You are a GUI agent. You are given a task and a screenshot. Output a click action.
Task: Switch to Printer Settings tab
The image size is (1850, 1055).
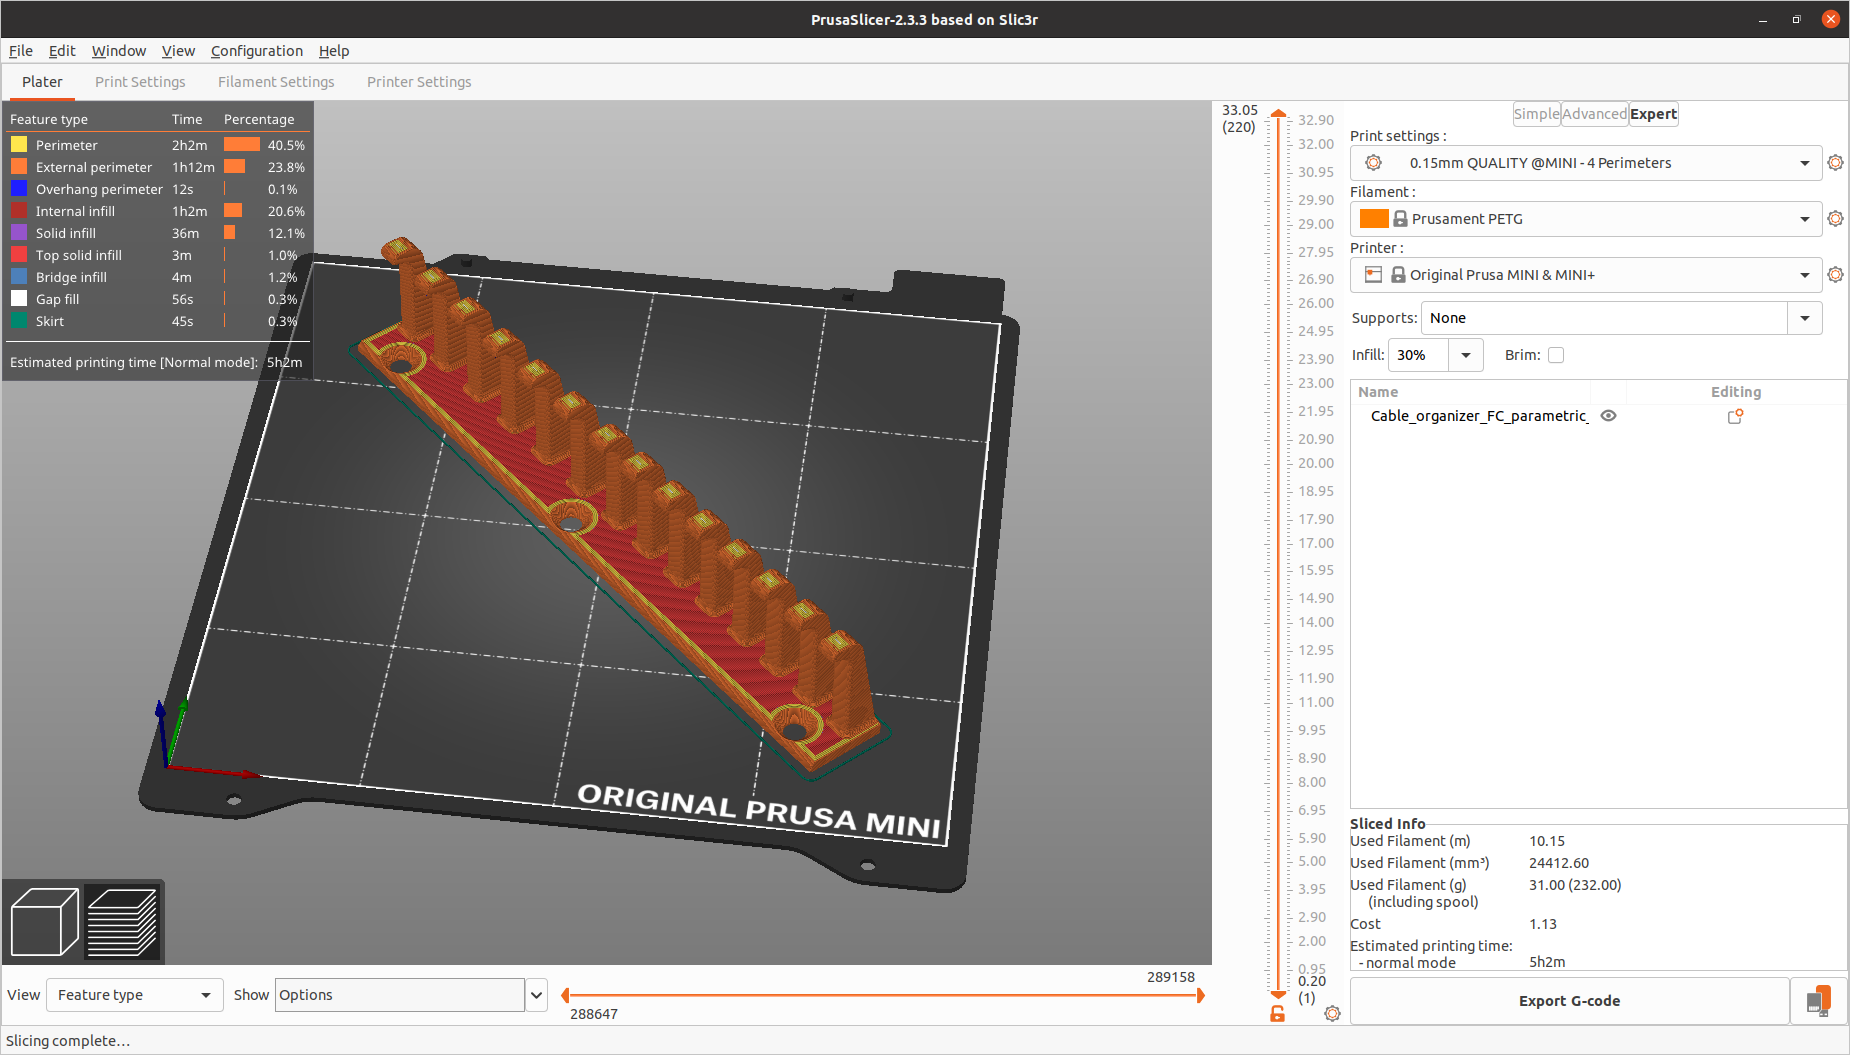tap(419, 82)
